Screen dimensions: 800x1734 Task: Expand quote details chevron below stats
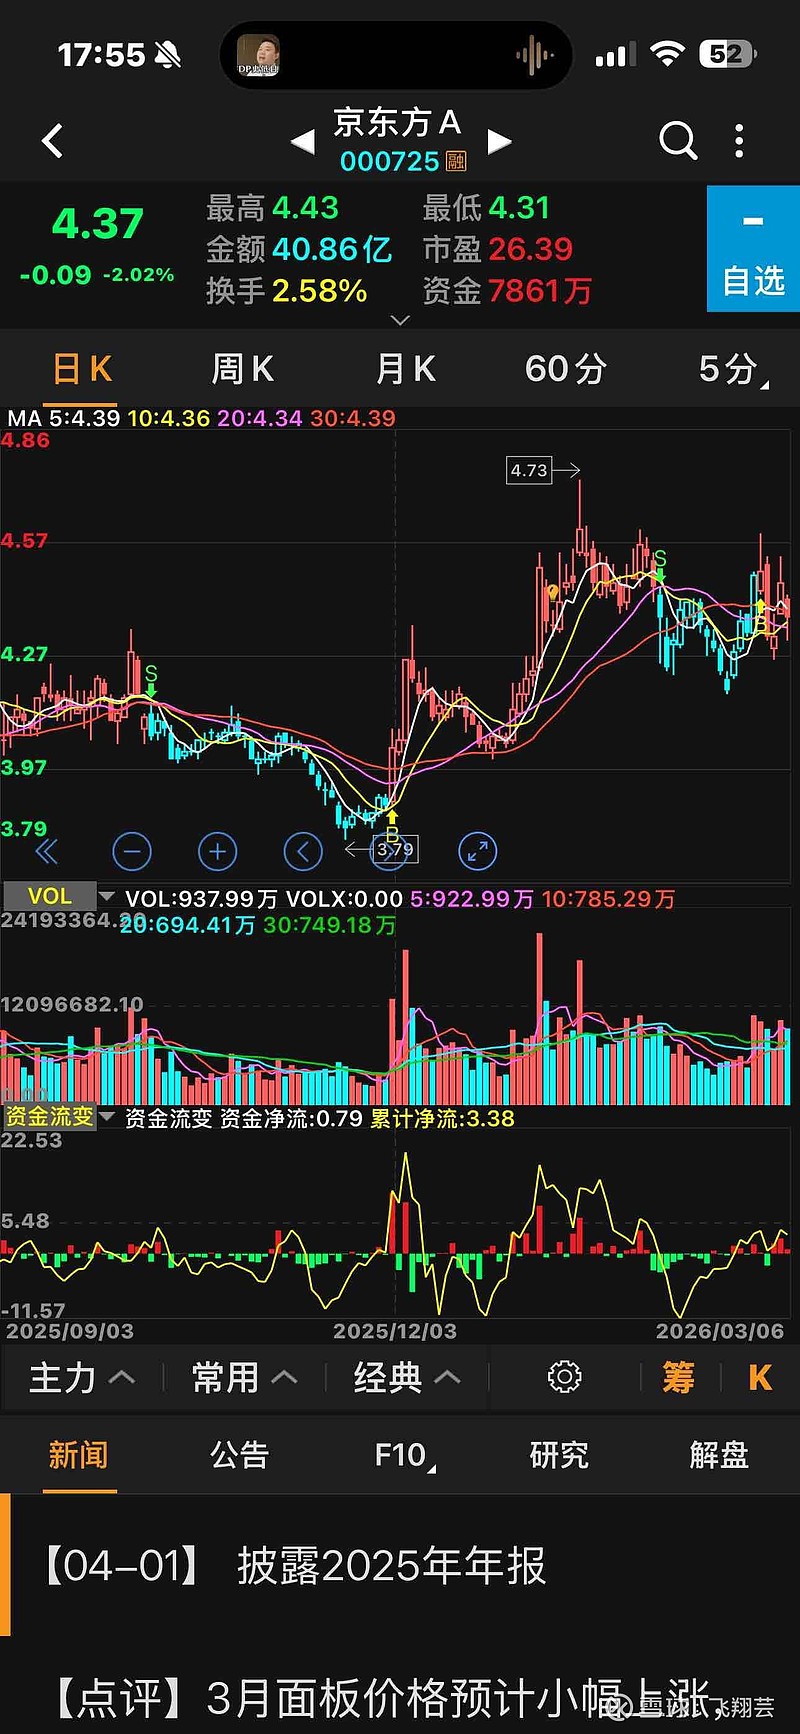[400, 320]
